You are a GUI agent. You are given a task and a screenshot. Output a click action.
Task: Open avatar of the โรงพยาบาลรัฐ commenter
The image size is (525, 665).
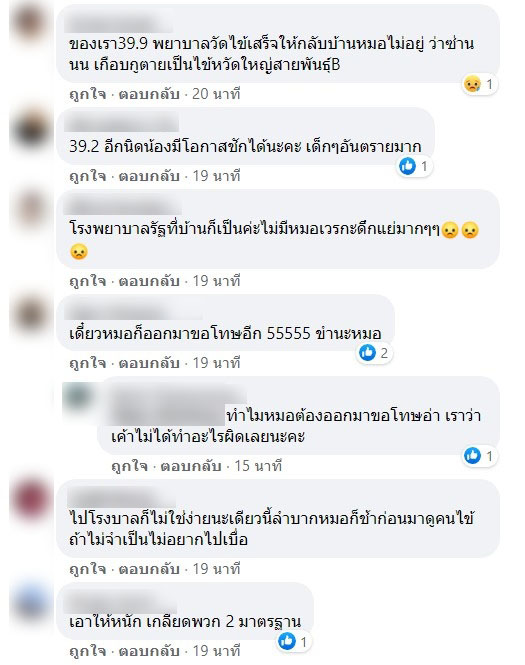tap(30, 209)
